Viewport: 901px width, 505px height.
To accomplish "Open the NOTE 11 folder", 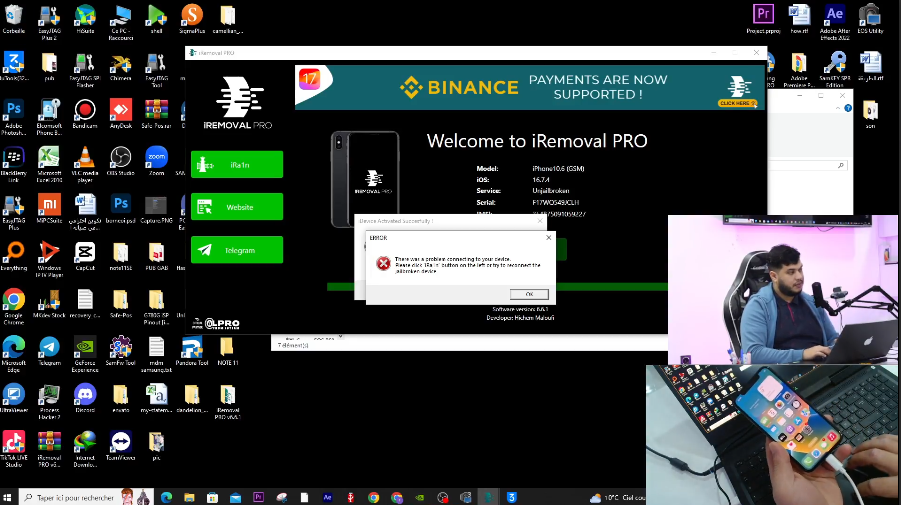I will pyautogui.click(x=228, y=351).
